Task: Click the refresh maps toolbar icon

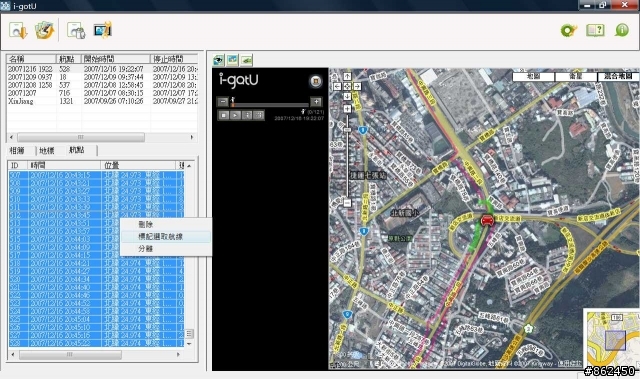Action: click(x=44, y=31)
